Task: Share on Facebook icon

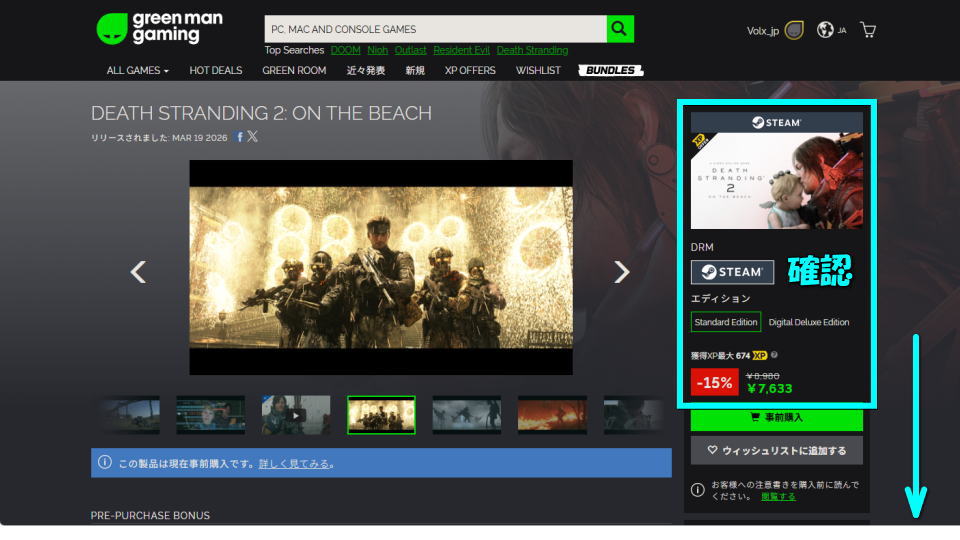Action: click(x=240, y=137)
